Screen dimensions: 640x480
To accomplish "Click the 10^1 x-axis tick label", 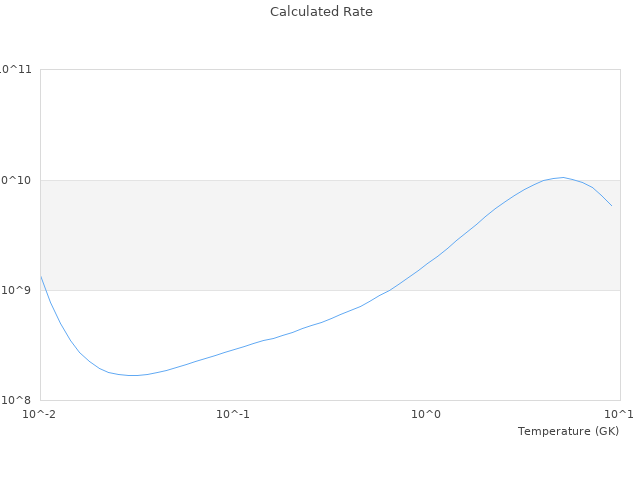I will tap(619, 414).
